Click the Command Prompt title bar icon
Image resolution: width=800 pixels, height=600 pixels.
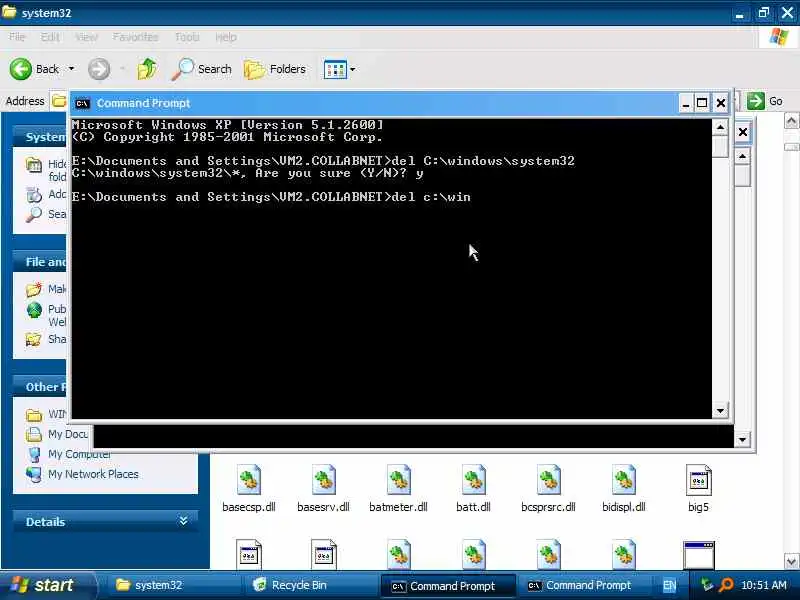point(82,104)
